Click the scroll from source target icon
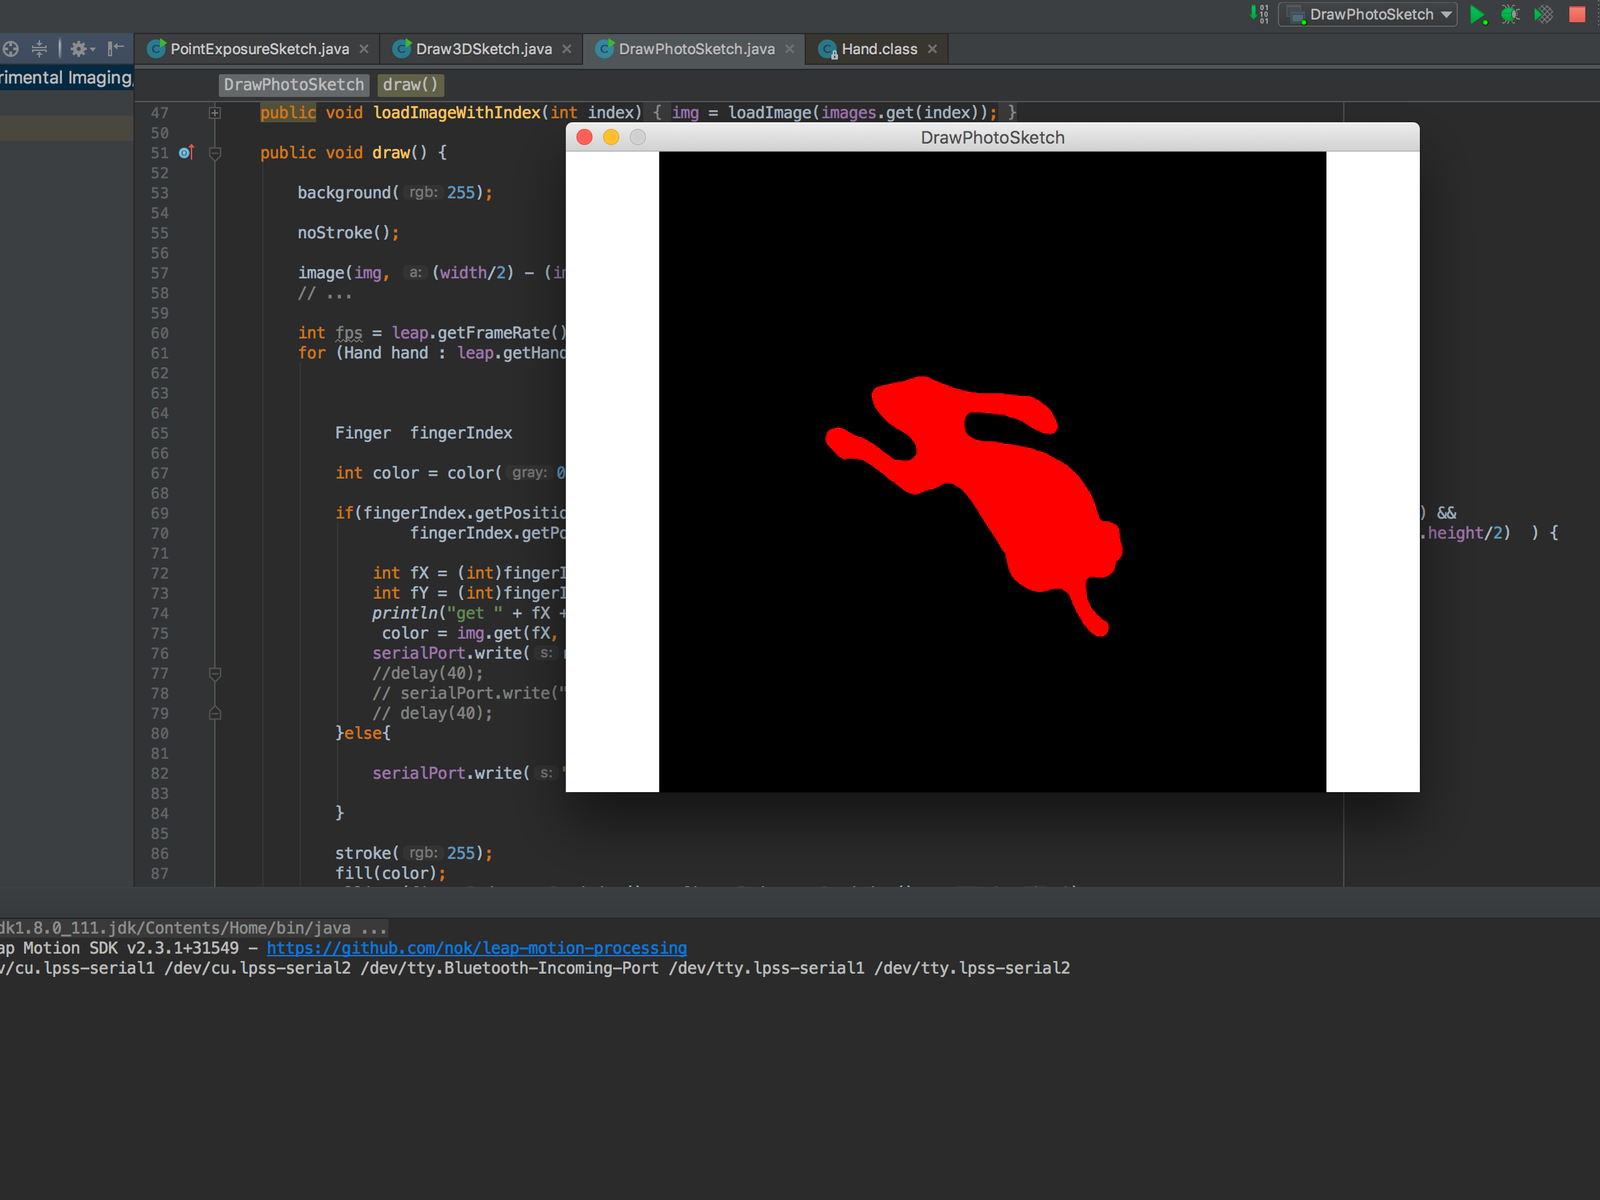The image size is (1600, 1200). pyautogui.click(x=10, y=48)
